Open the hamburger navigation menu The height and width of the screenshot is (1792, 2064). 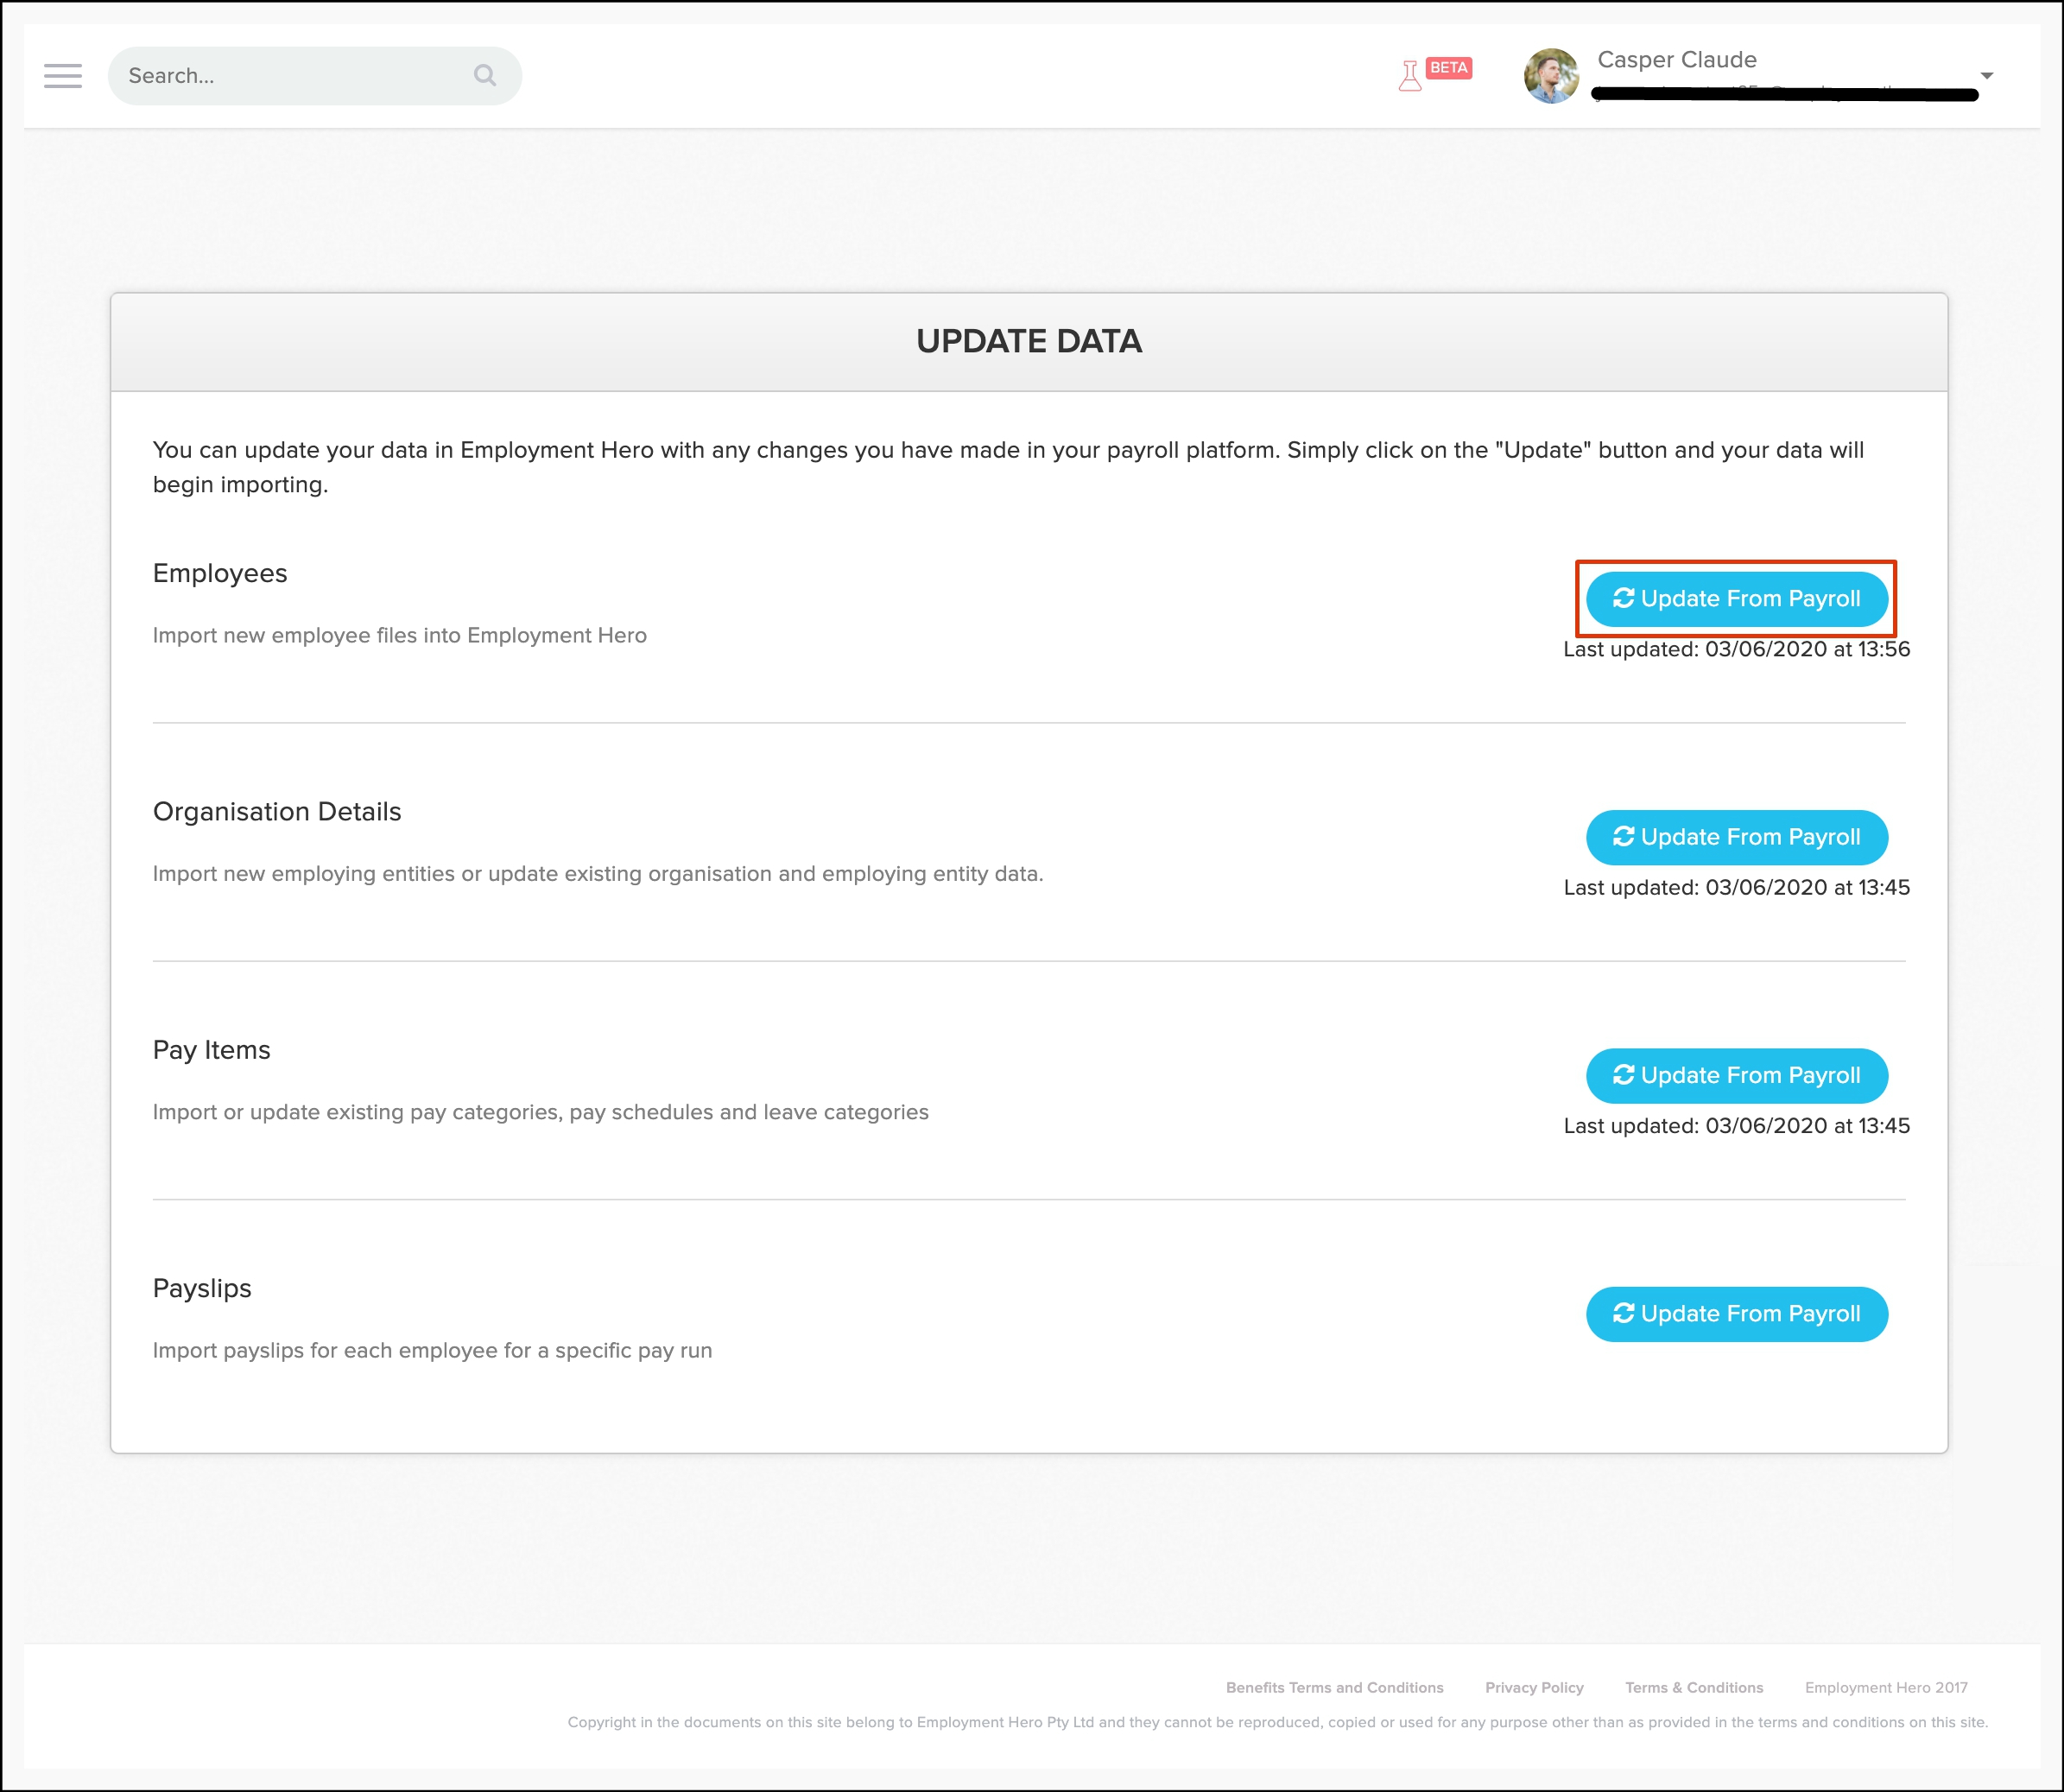pos(63,76)
